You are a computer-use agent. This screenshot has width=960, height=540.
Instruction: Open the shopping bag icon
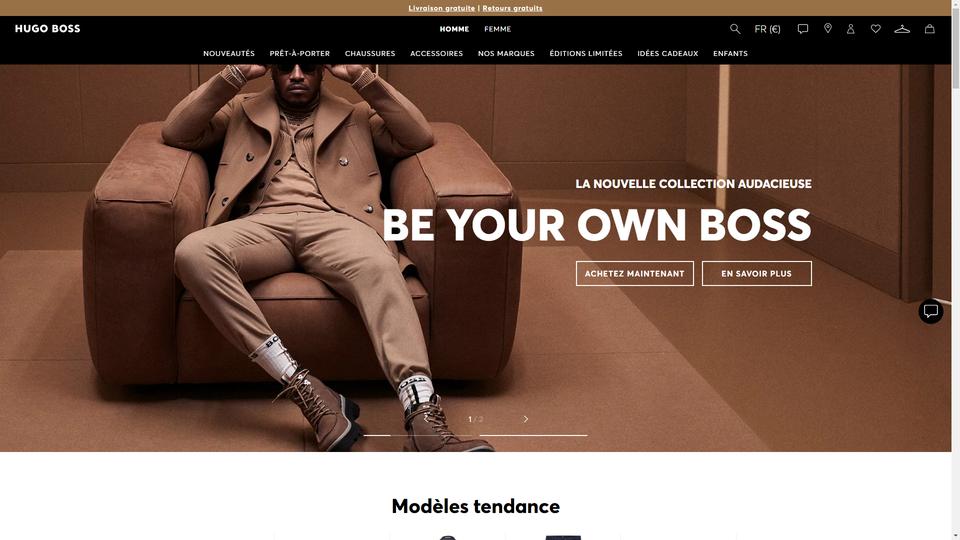[x=929, y=29]
